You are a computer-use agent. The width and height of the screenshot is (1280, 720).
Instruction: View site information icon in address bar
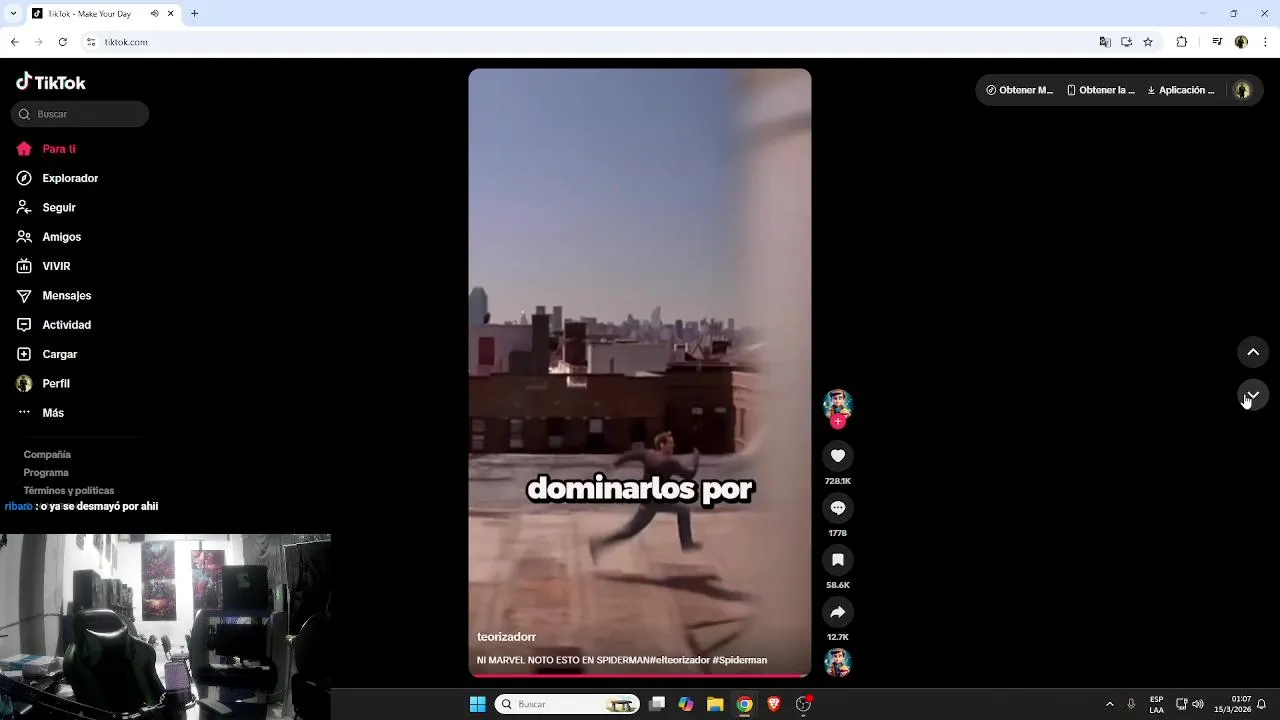point(91,42)
